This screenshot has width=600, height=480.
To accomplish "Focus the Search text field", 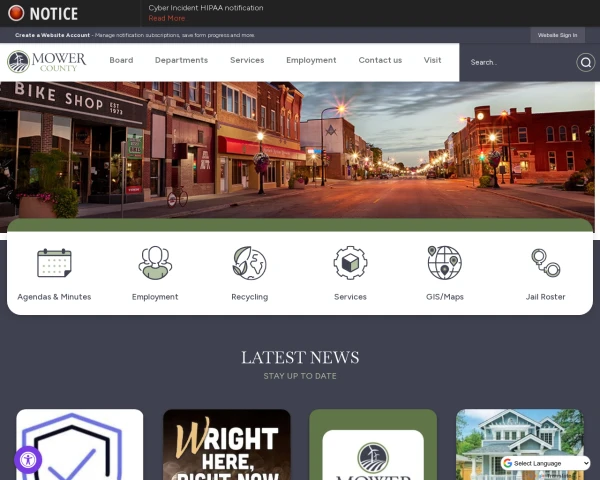I will [x=518, y=62].
